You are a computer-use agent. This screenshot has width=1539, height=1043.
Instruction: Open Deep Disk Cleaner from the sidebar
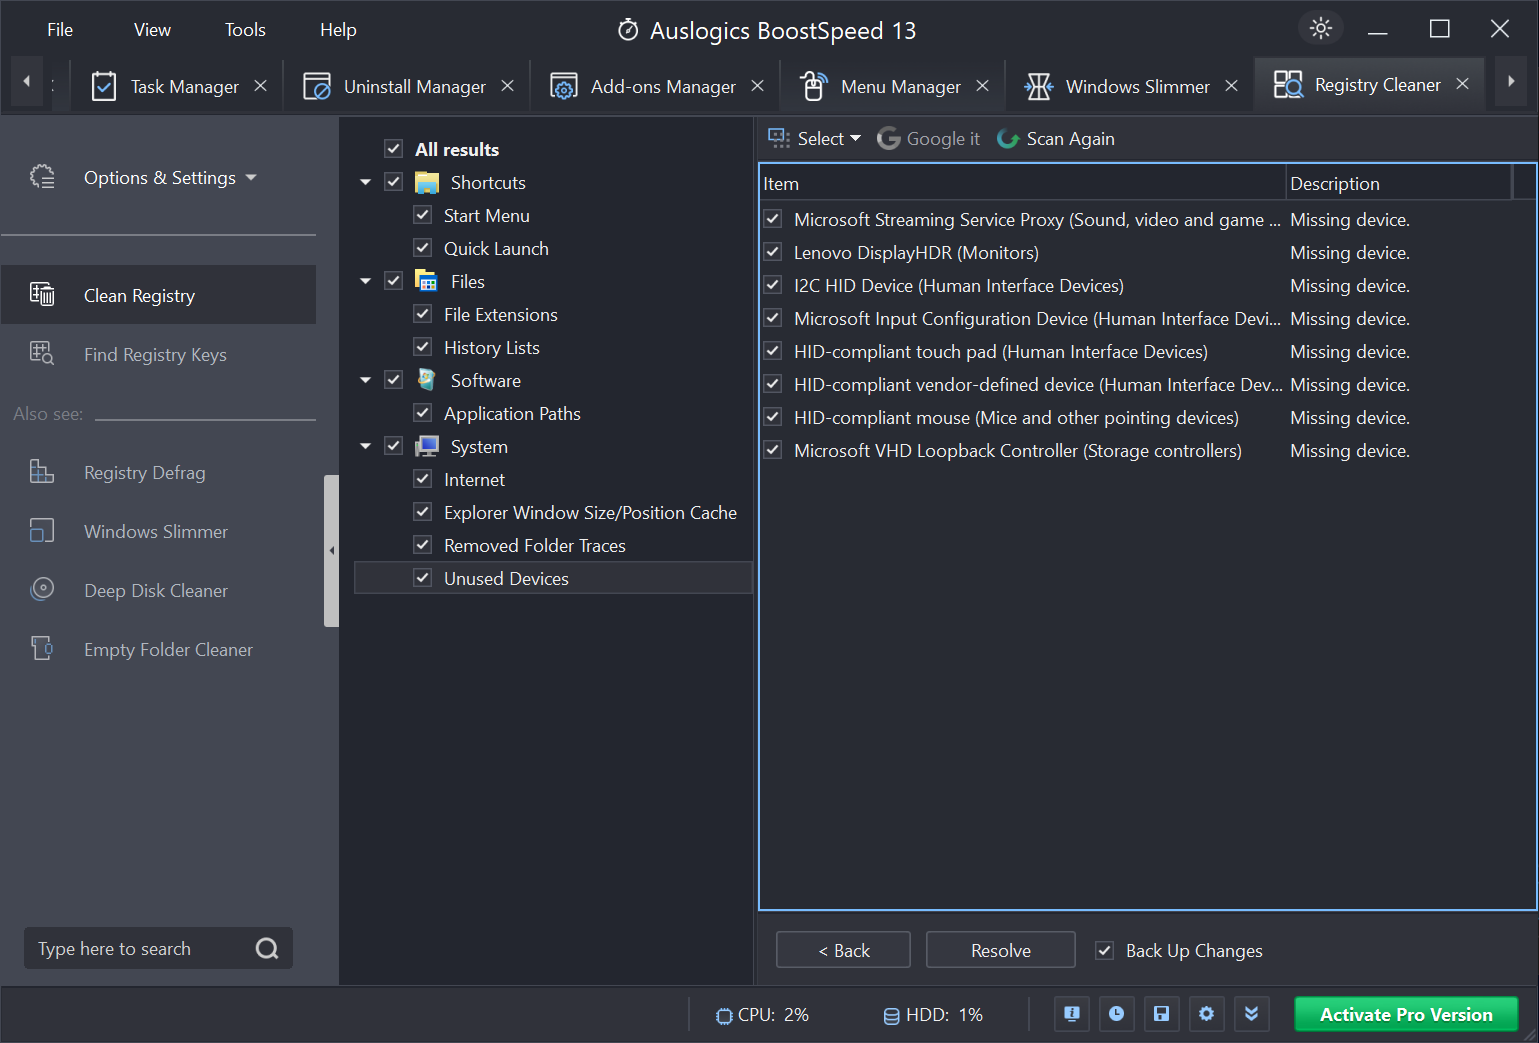pos(158,590)
